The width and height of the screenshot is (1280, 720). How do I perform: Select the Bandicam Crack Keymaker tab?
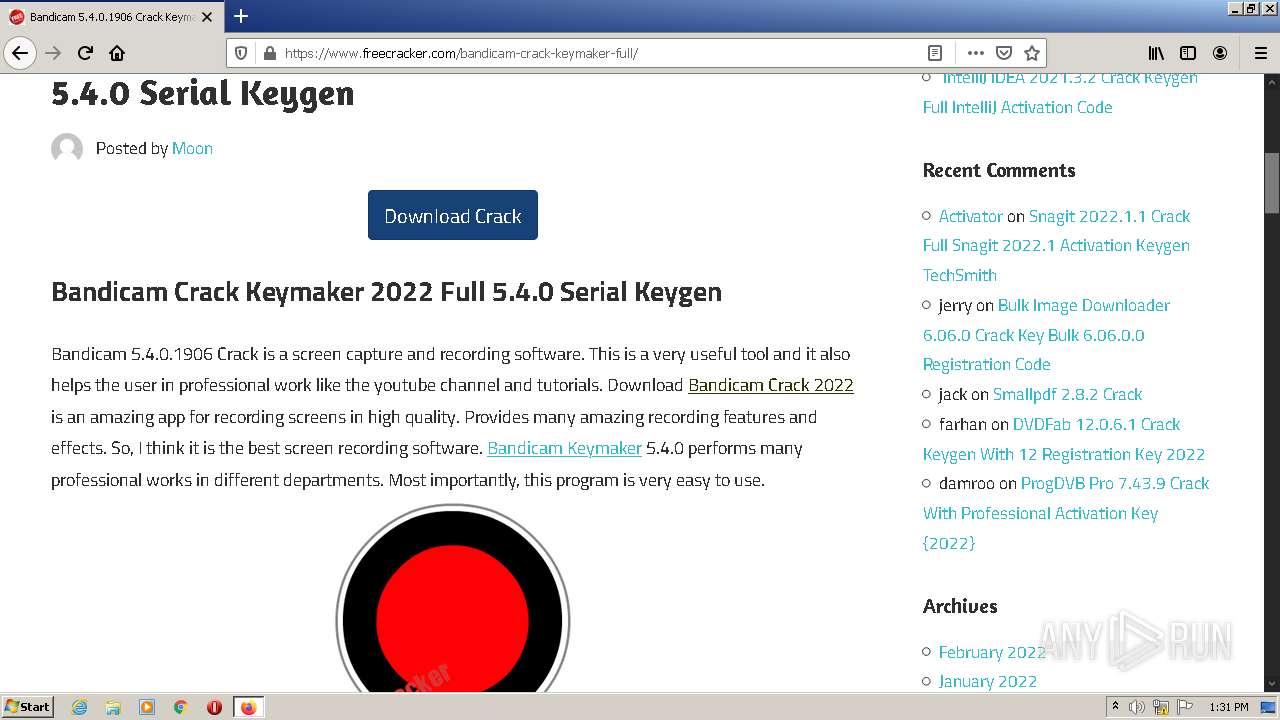click(x=112, y=17)
